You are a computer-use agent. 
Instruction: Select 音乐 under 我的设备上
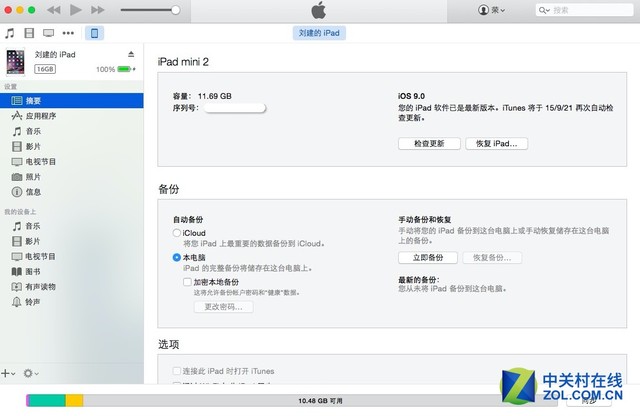coord(71,226)
